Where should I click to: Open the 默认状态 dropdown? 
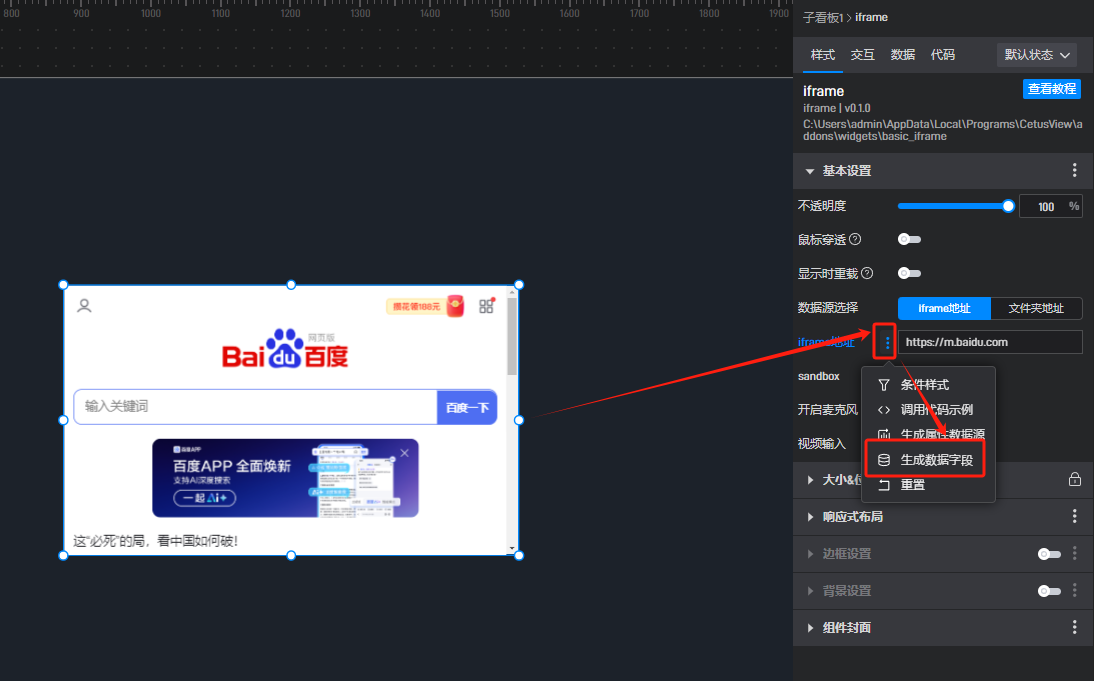(x=1037, y=54)
